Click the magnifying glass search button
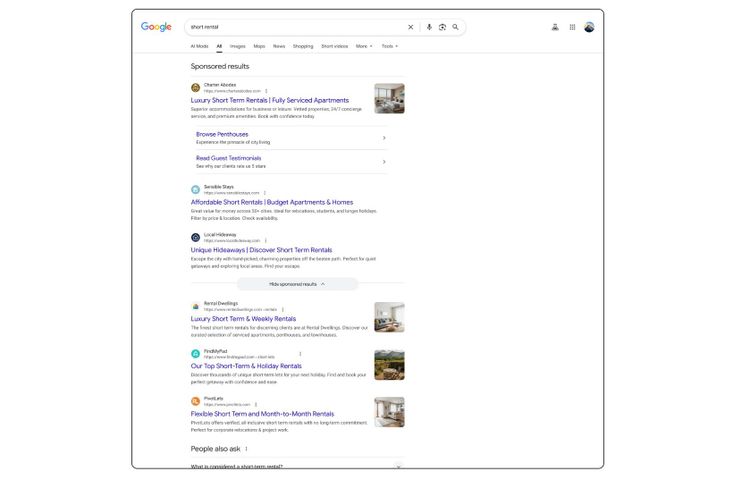750x478 pixels. tap(455, 27)
